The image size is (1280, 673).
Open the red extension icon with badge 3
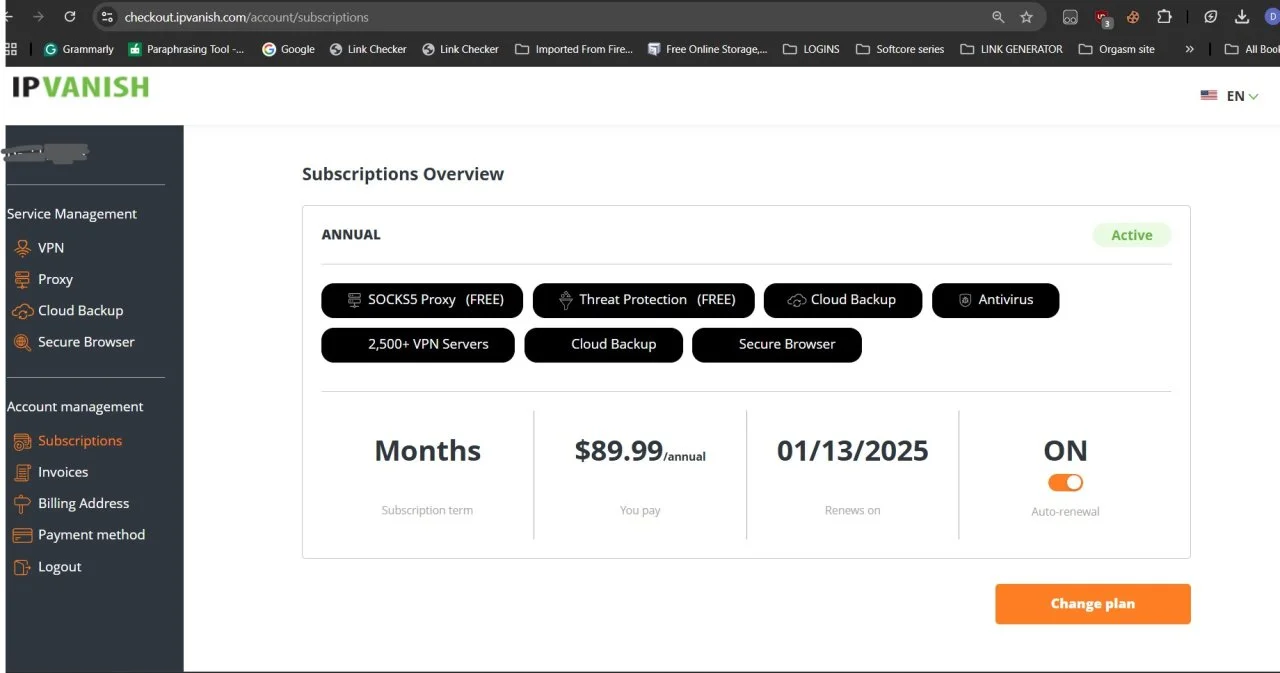[x=1102, y=17]
